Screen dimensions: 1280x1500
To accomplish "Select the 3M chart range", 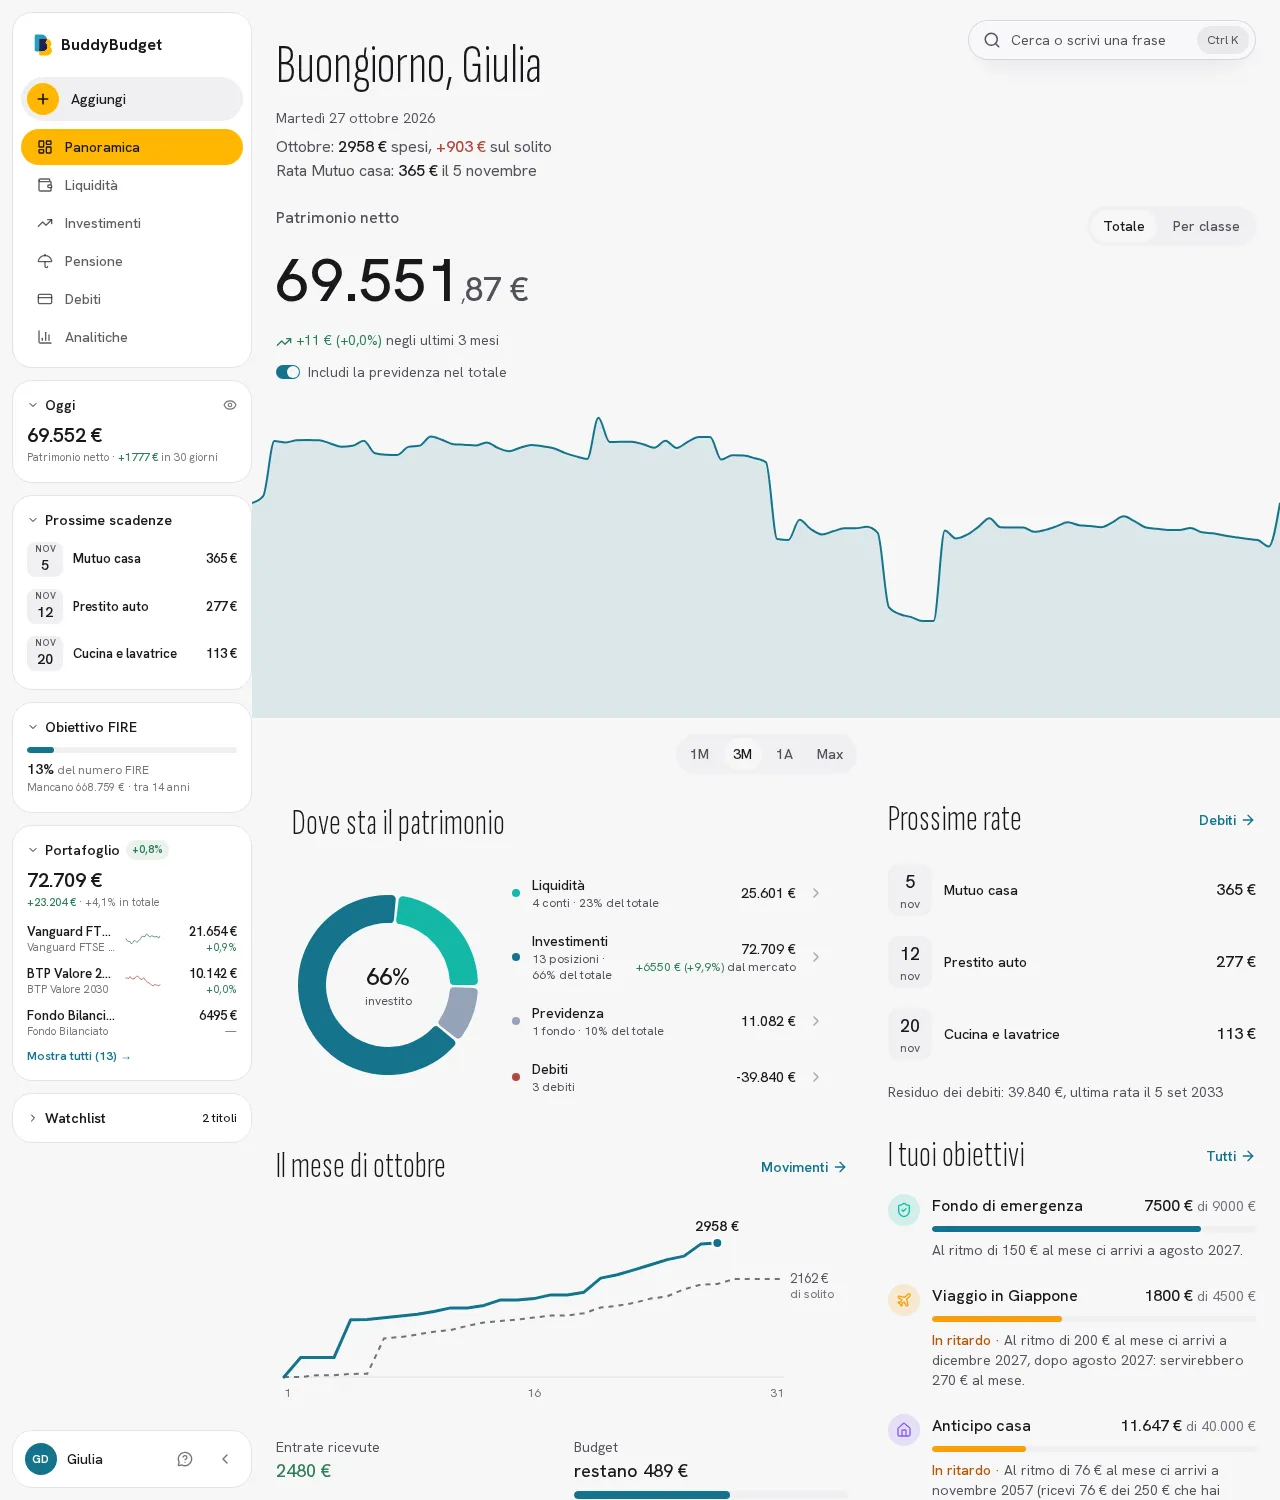I will pyautogui.click(x=742, y=754).
